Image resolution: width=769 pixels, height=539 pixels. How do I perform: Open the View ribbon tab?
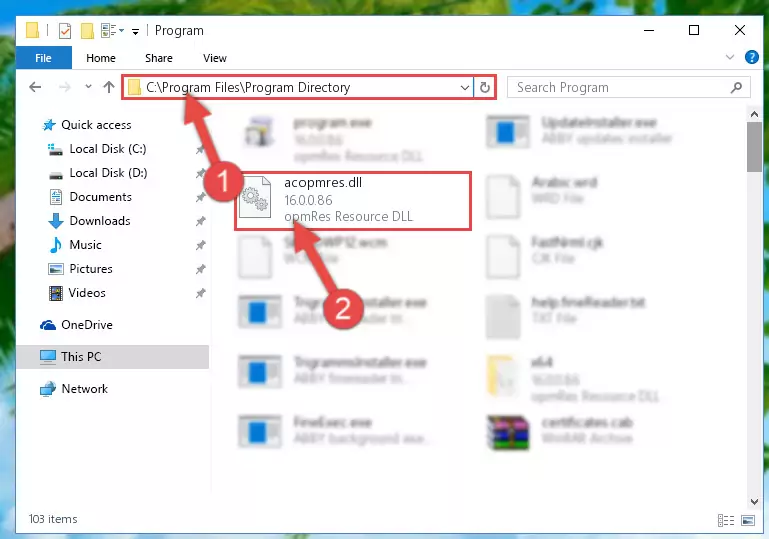(x=214, y=58)
